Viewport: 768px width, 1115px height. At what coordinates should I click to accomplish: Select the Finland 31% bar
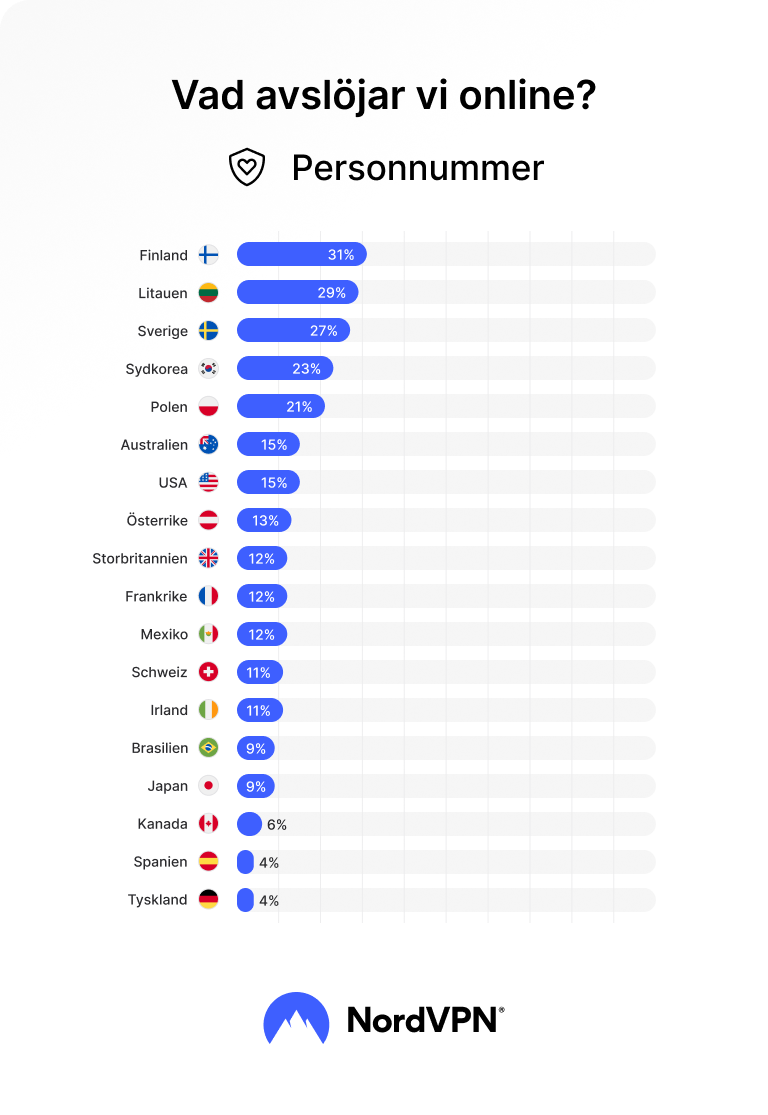pos(302,254)
